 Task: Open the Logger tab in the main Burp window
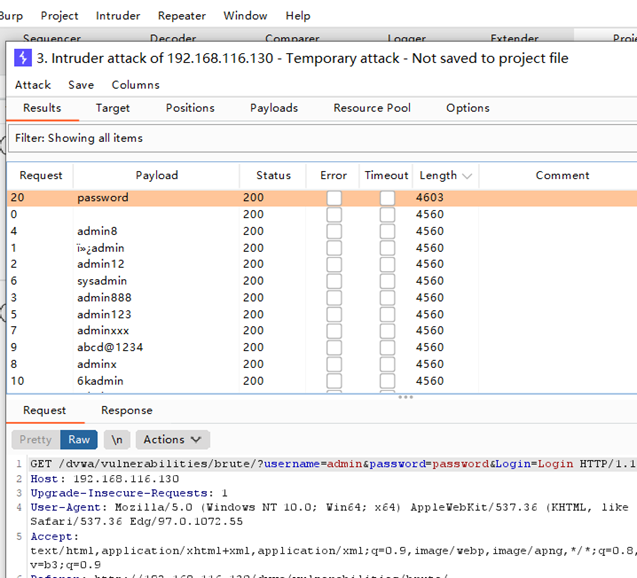[x=407, y=38]
